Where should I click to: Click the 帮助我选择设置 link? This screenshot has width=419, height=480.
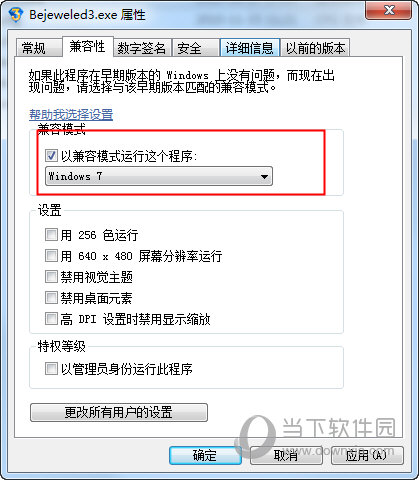tap(71, 115)
